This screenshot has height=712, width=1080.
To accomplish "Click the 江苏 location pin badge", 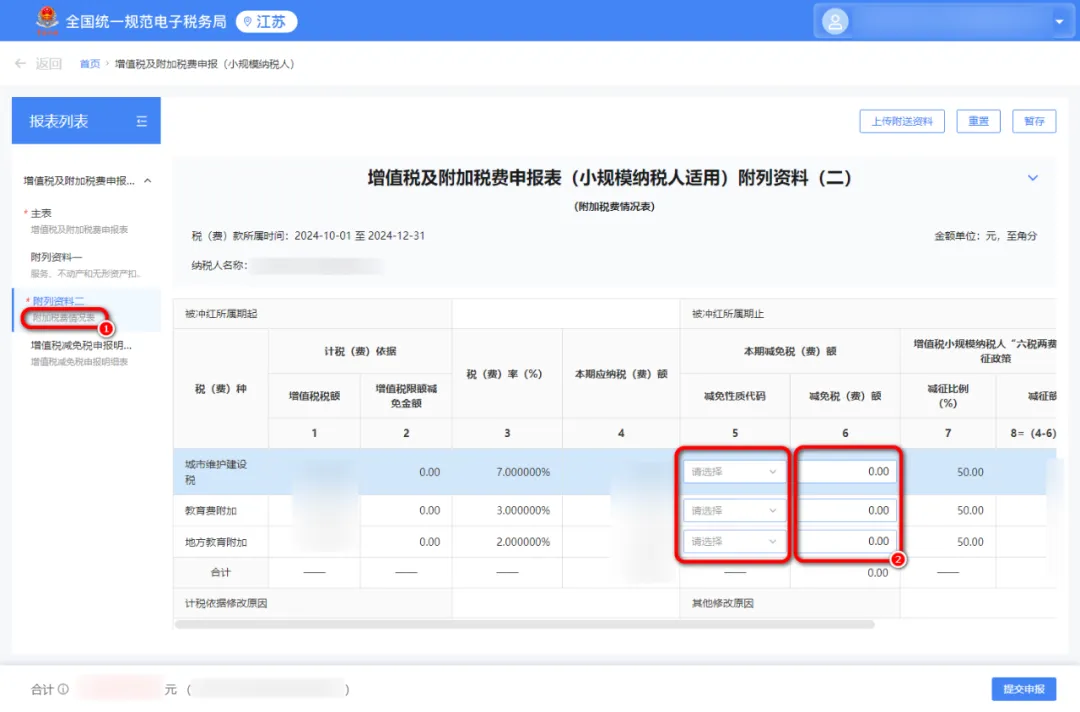I will (x=266, y=21).
